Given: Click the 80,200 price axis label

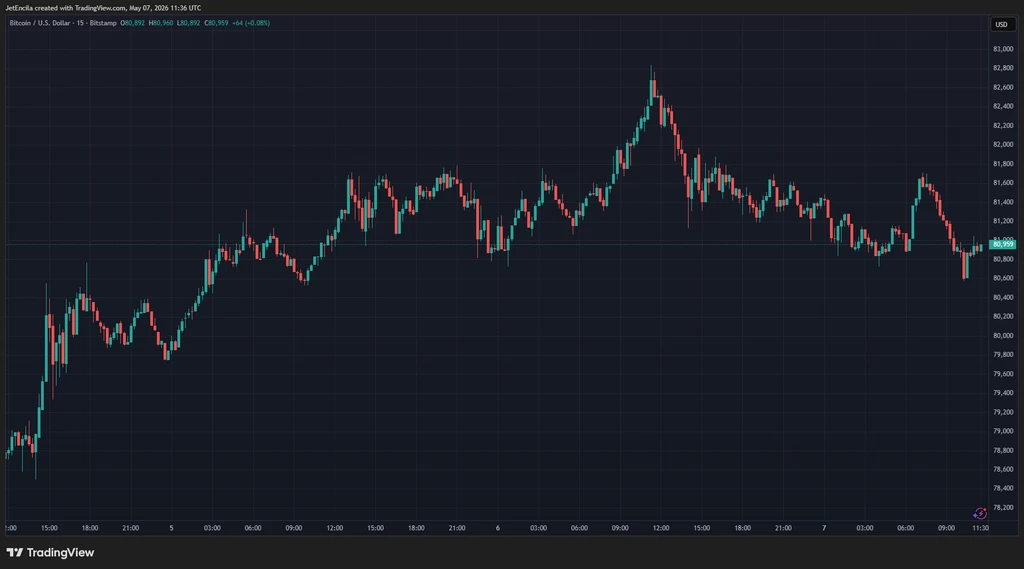Looking at the screenshot, I should click(x=1003, y=316).
